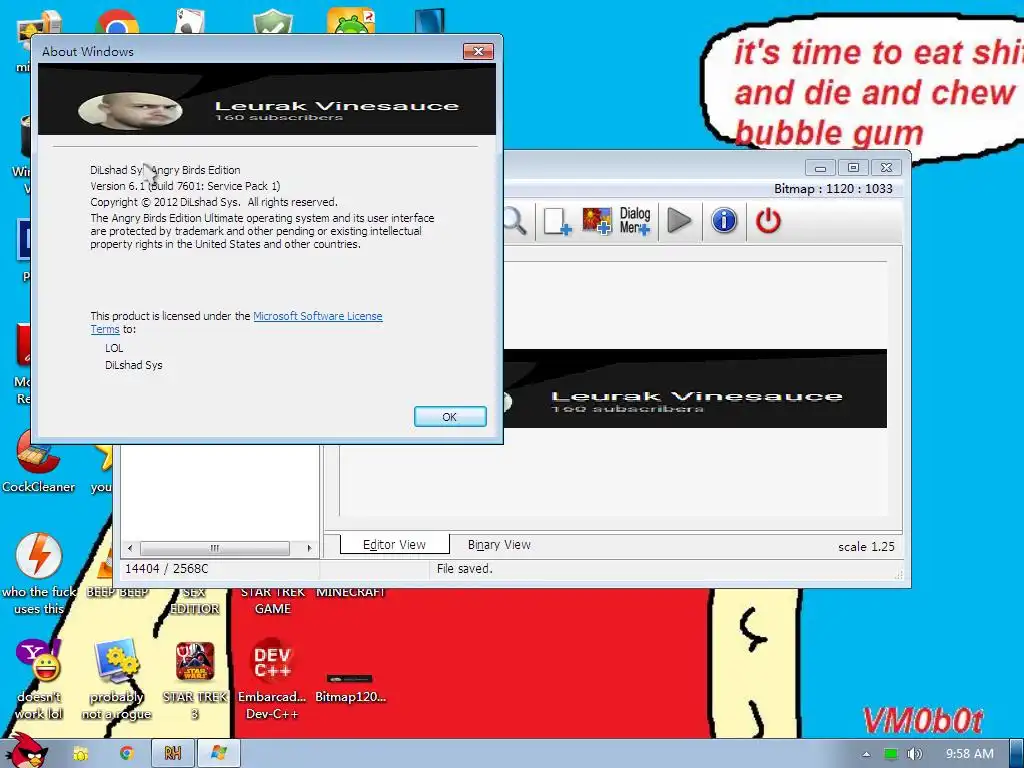Image resolution: width=1024 pixels, height=768 pixels.
Task: Click the SEX EDITIOR desktop label
Action: coord(195,601)
